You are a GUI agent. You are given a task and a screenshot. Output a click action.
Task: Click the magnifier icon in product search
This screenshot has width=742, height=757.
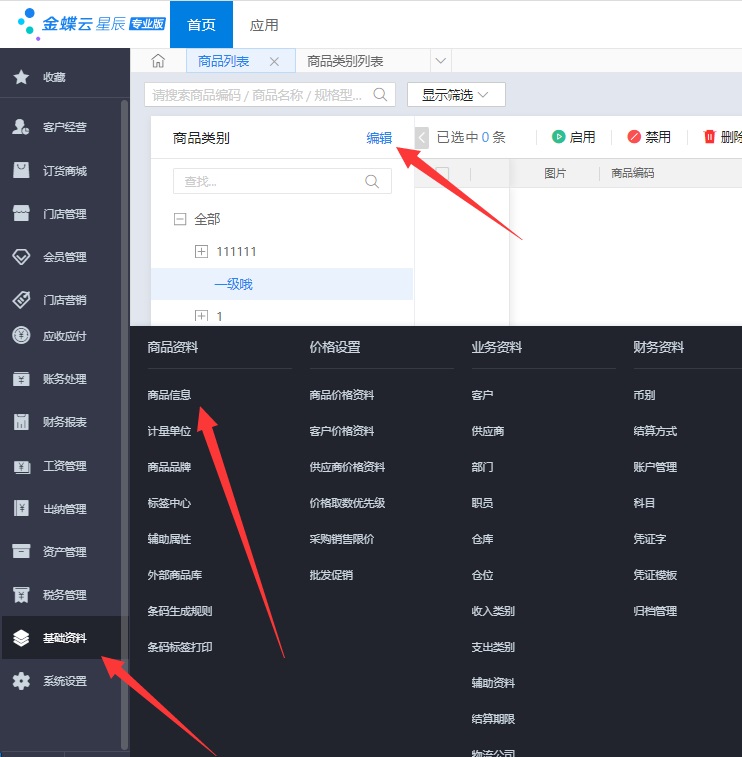[380, 95]
